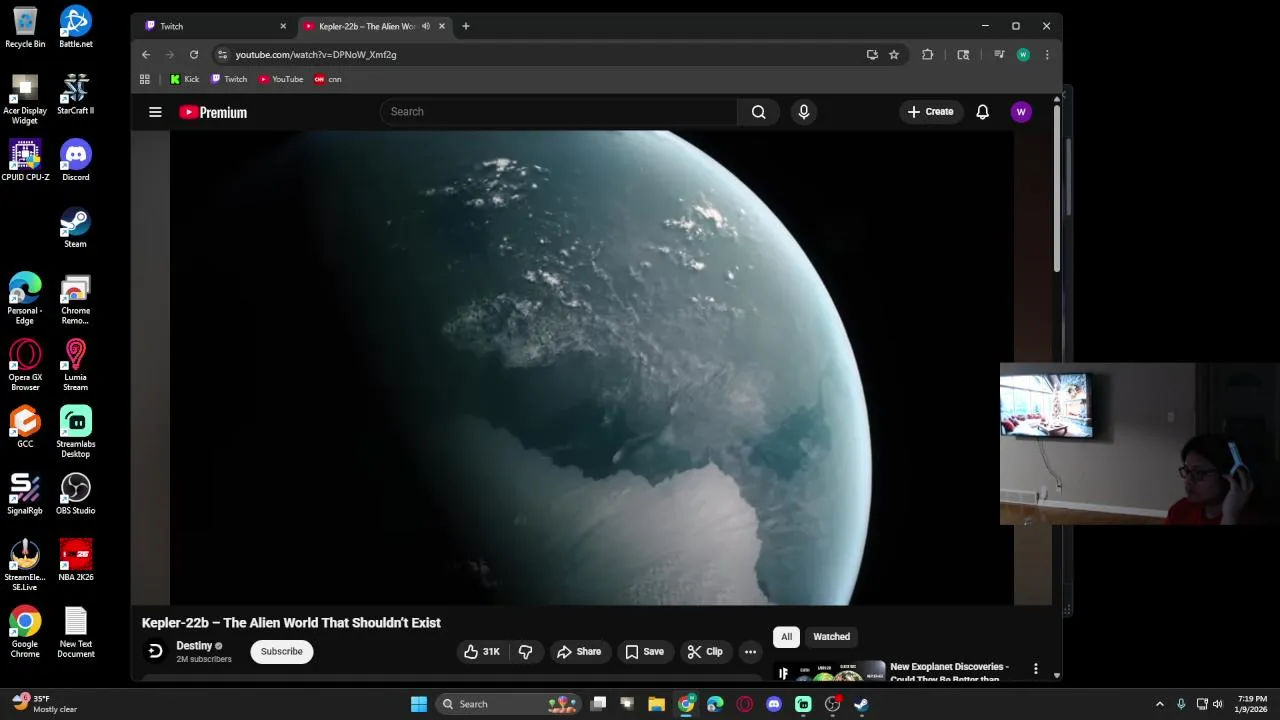Open Chrome media control icon
1280x720 pixels.
click(999, 55)
